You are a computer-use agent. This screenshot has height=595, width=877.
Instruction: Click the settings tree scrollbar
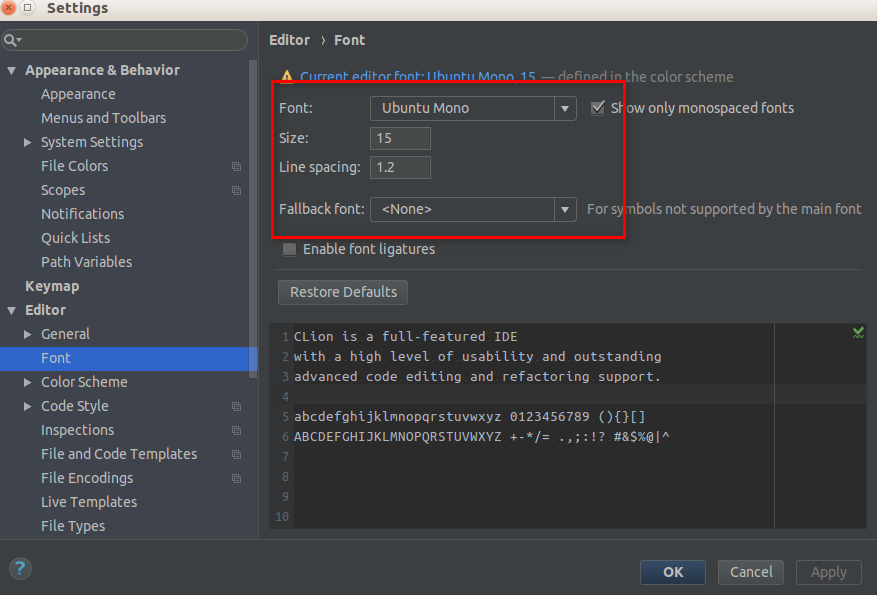pyautogui.click(x=253, y=218)
